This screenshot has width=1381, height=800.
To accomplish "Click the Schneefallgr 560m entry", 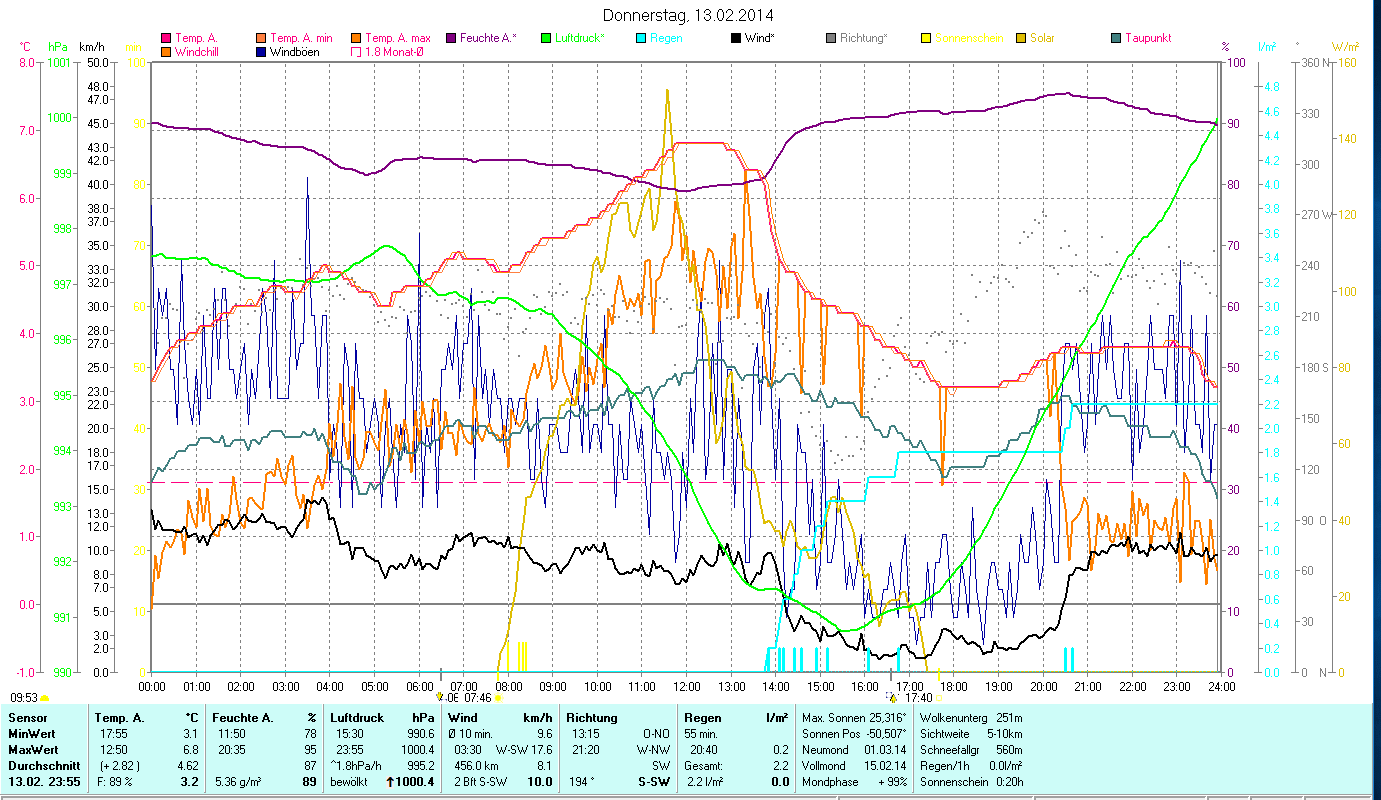I will (x=970, y=749).
